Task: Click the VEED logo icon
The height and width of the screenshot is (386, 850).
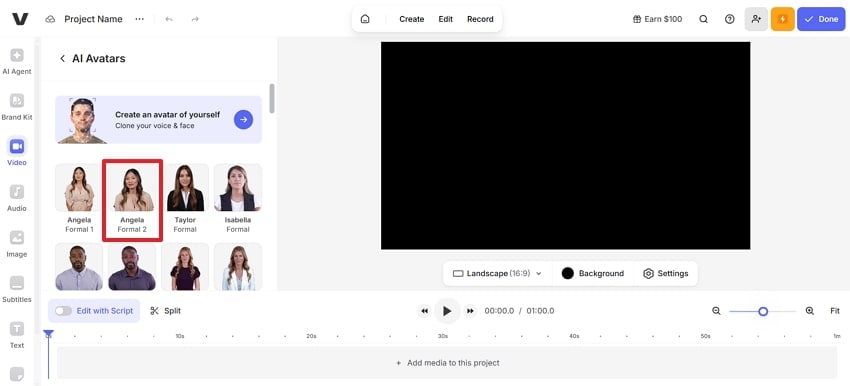Action: click(20, 19)
